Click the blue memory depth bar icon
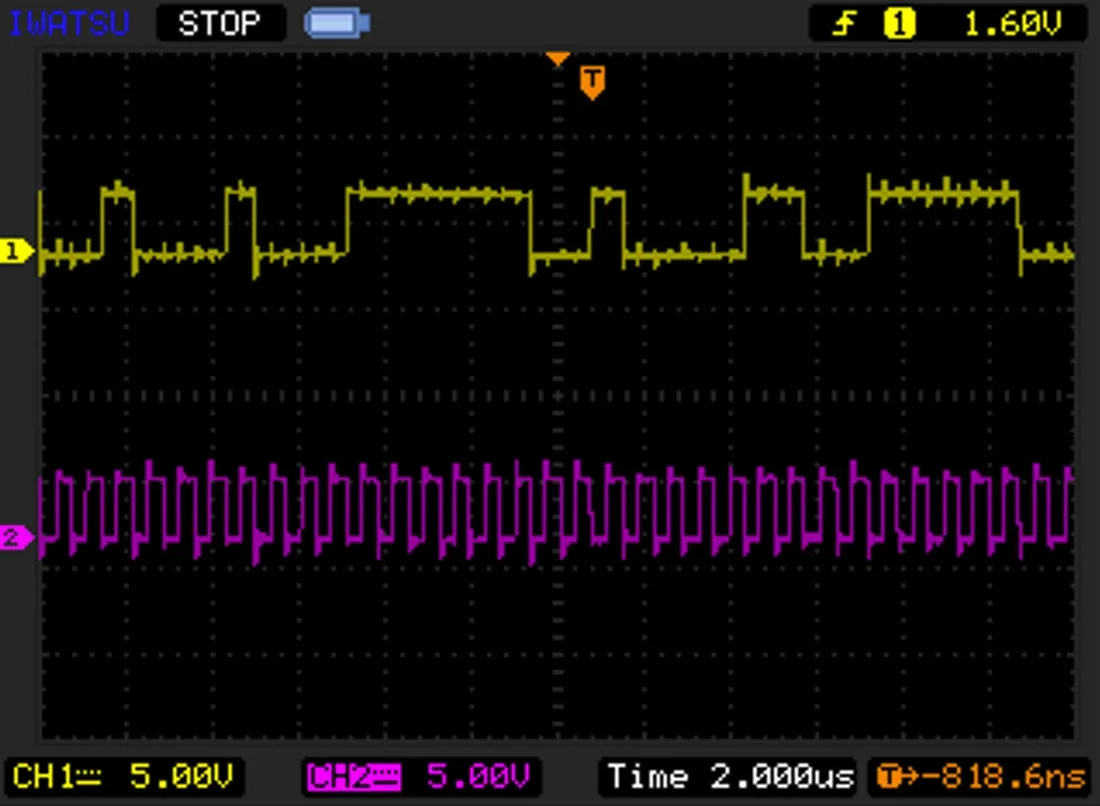Viewport: 1100px width, 806px height. pos(337,23)
